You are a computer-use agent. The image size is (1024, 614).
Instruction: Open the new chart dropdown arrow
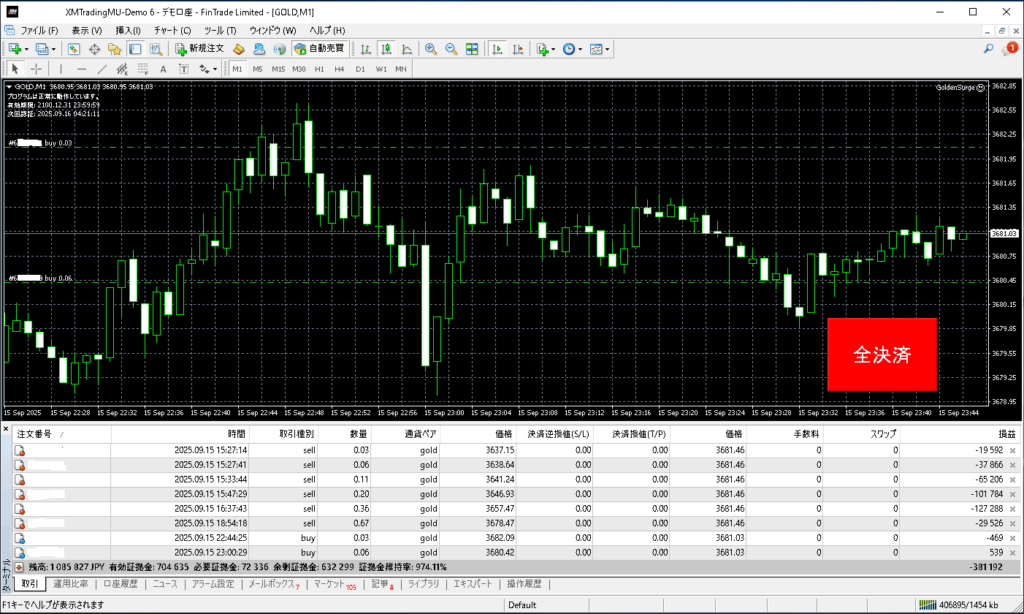coord(28,48)
